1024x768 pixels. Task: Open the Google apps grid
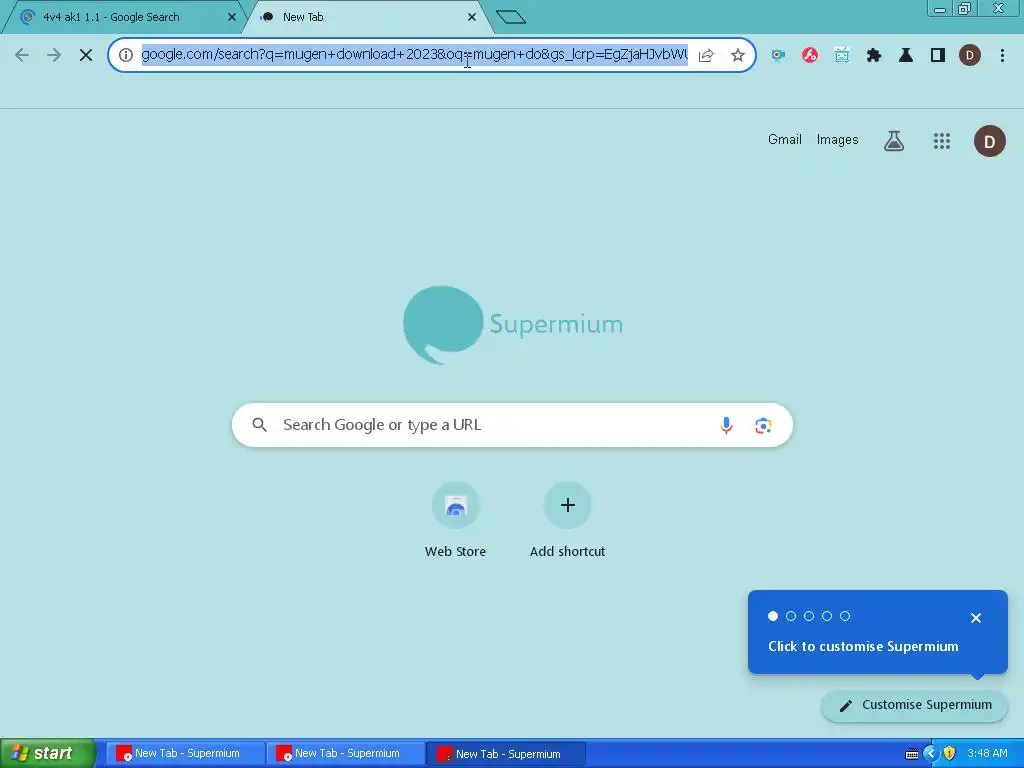(942, 140)
